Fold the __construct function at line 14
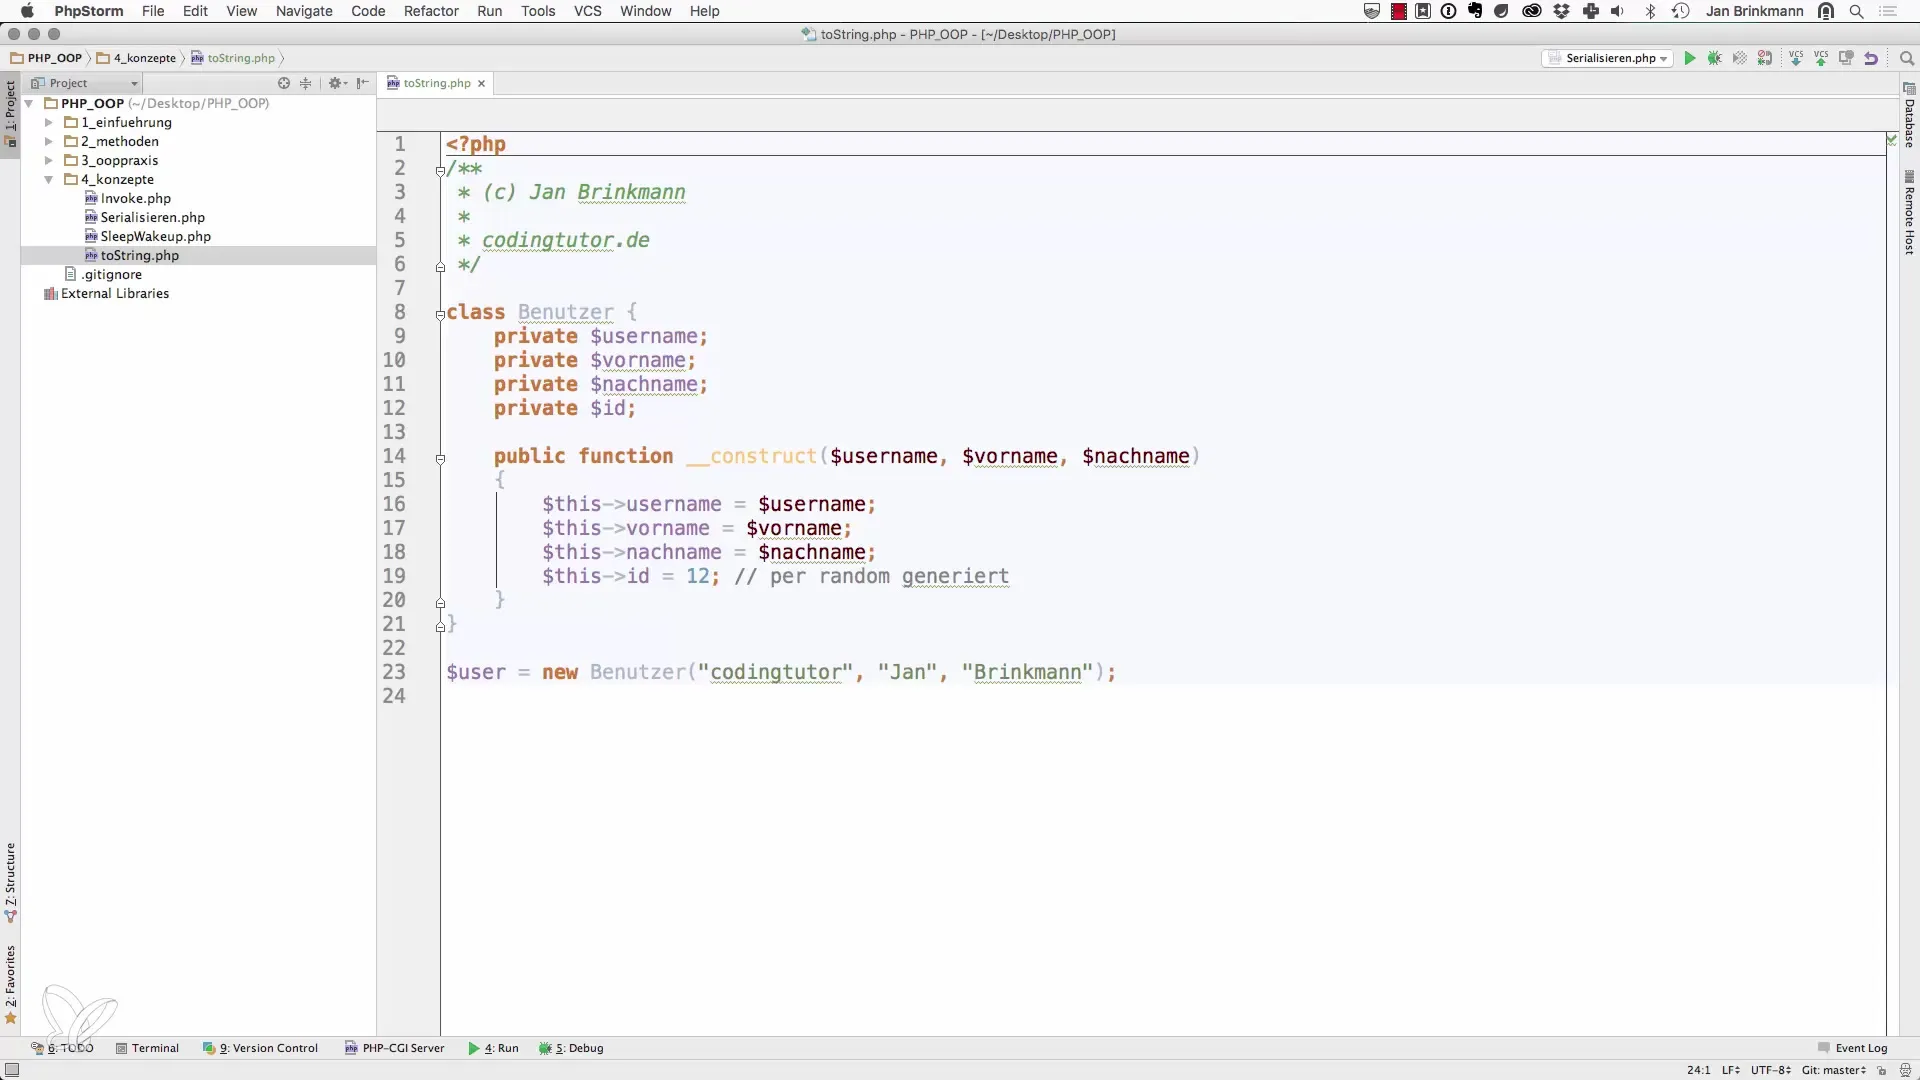Screen dimensions: 1920x1080 [440, 459]
